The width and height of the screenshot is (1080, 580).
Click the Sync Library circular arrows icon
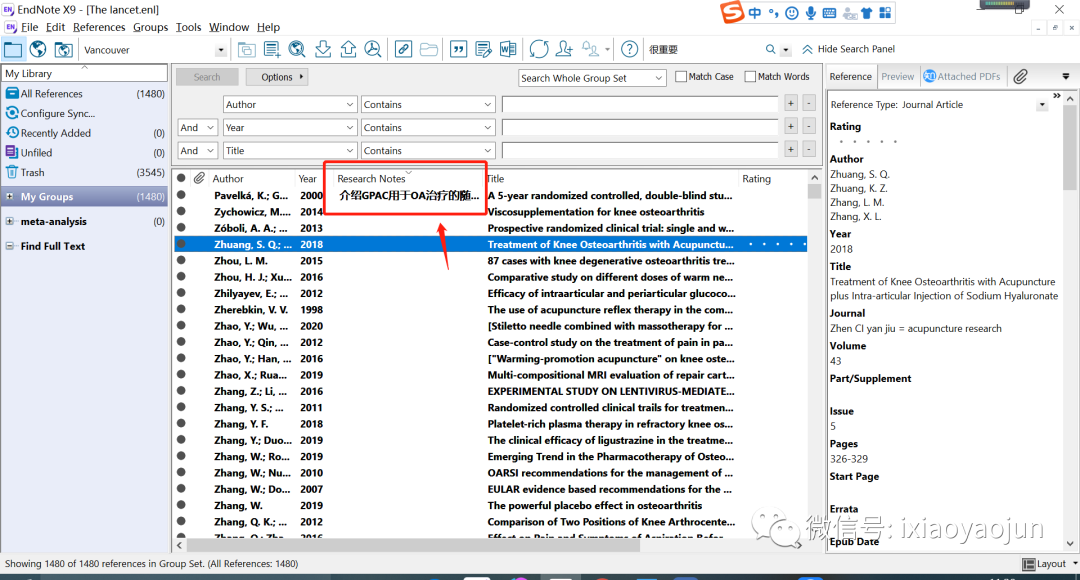539,50
